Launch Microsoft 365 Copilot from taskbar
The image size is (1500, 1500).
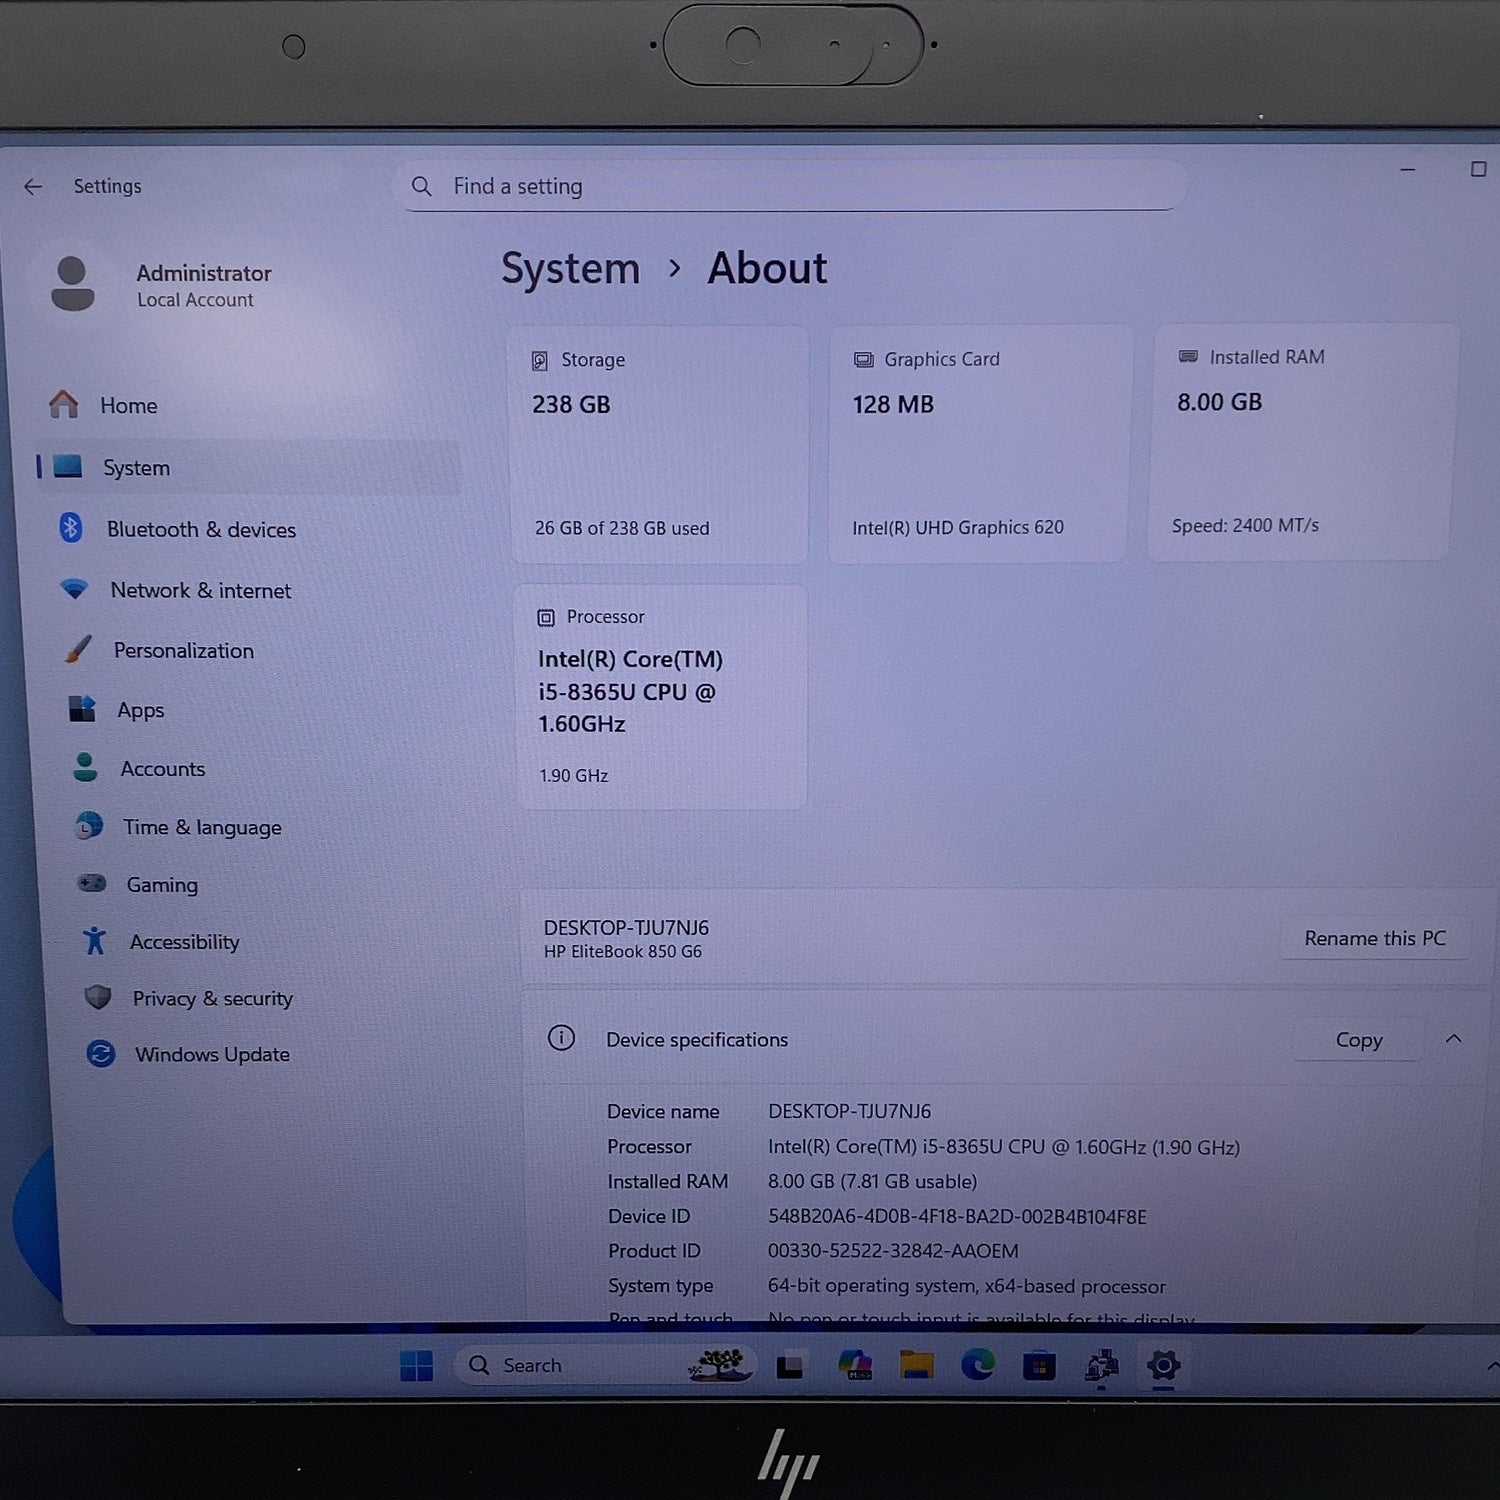pos(855,1365)
